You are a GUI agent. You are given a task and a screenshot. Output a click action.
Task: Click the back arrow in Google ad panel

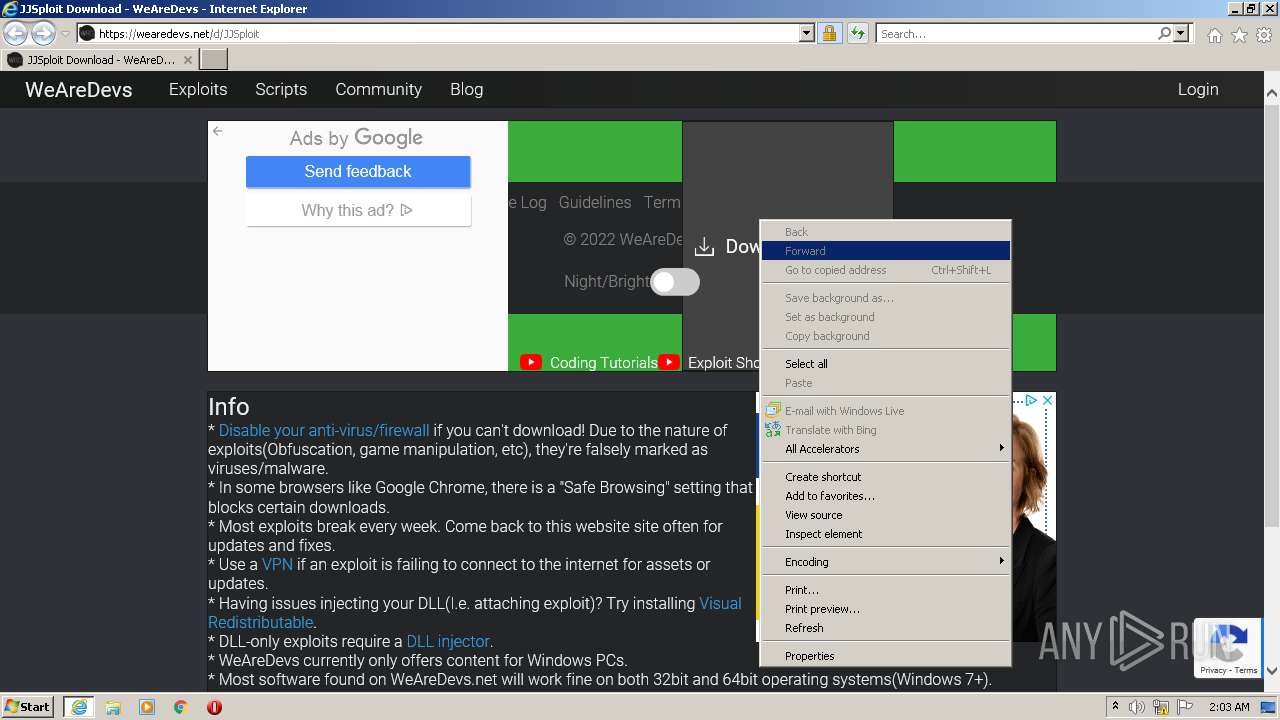tap(218, 131)
